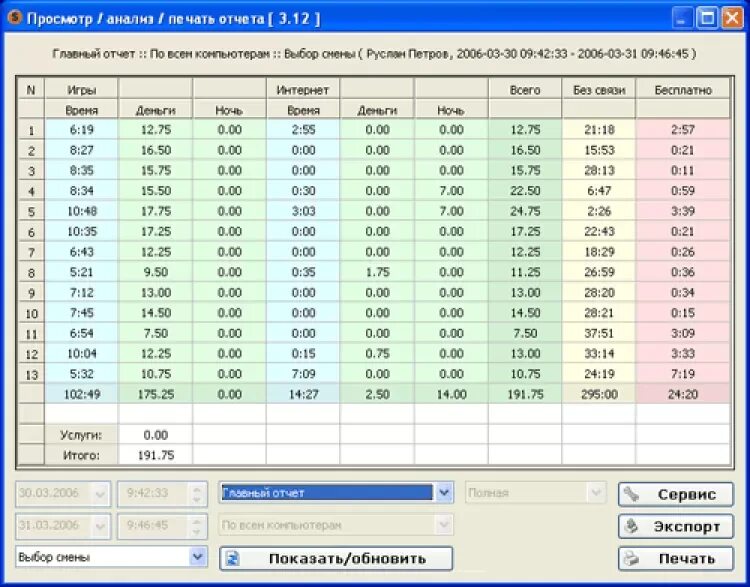
Task: Open the 31.03.2006 end date picker
Action: point(100,526)
